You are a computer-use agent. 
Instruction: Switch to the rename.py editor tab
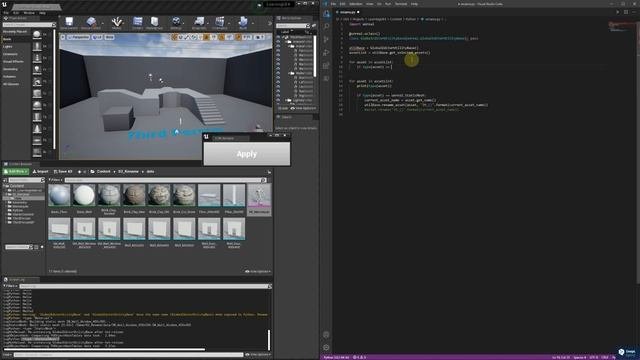pyautogui.click(x=347, y=12)
